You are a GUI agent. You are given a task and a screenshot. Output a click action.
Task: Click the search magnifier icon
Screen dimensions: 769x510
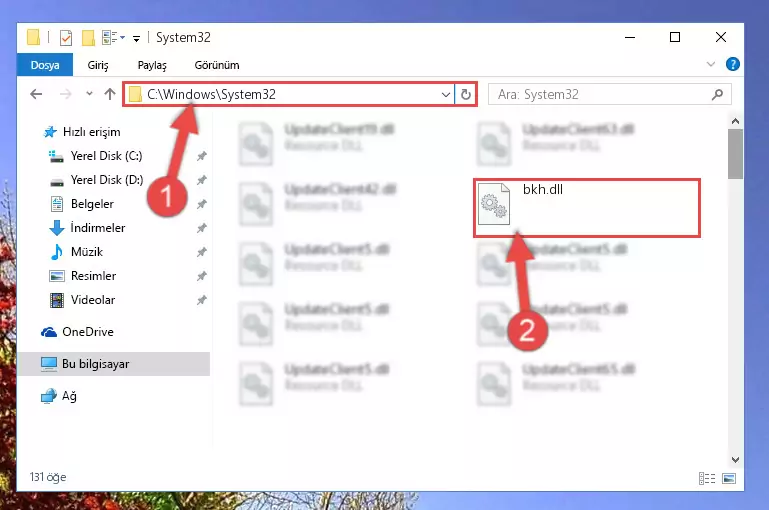pos(718,94)
